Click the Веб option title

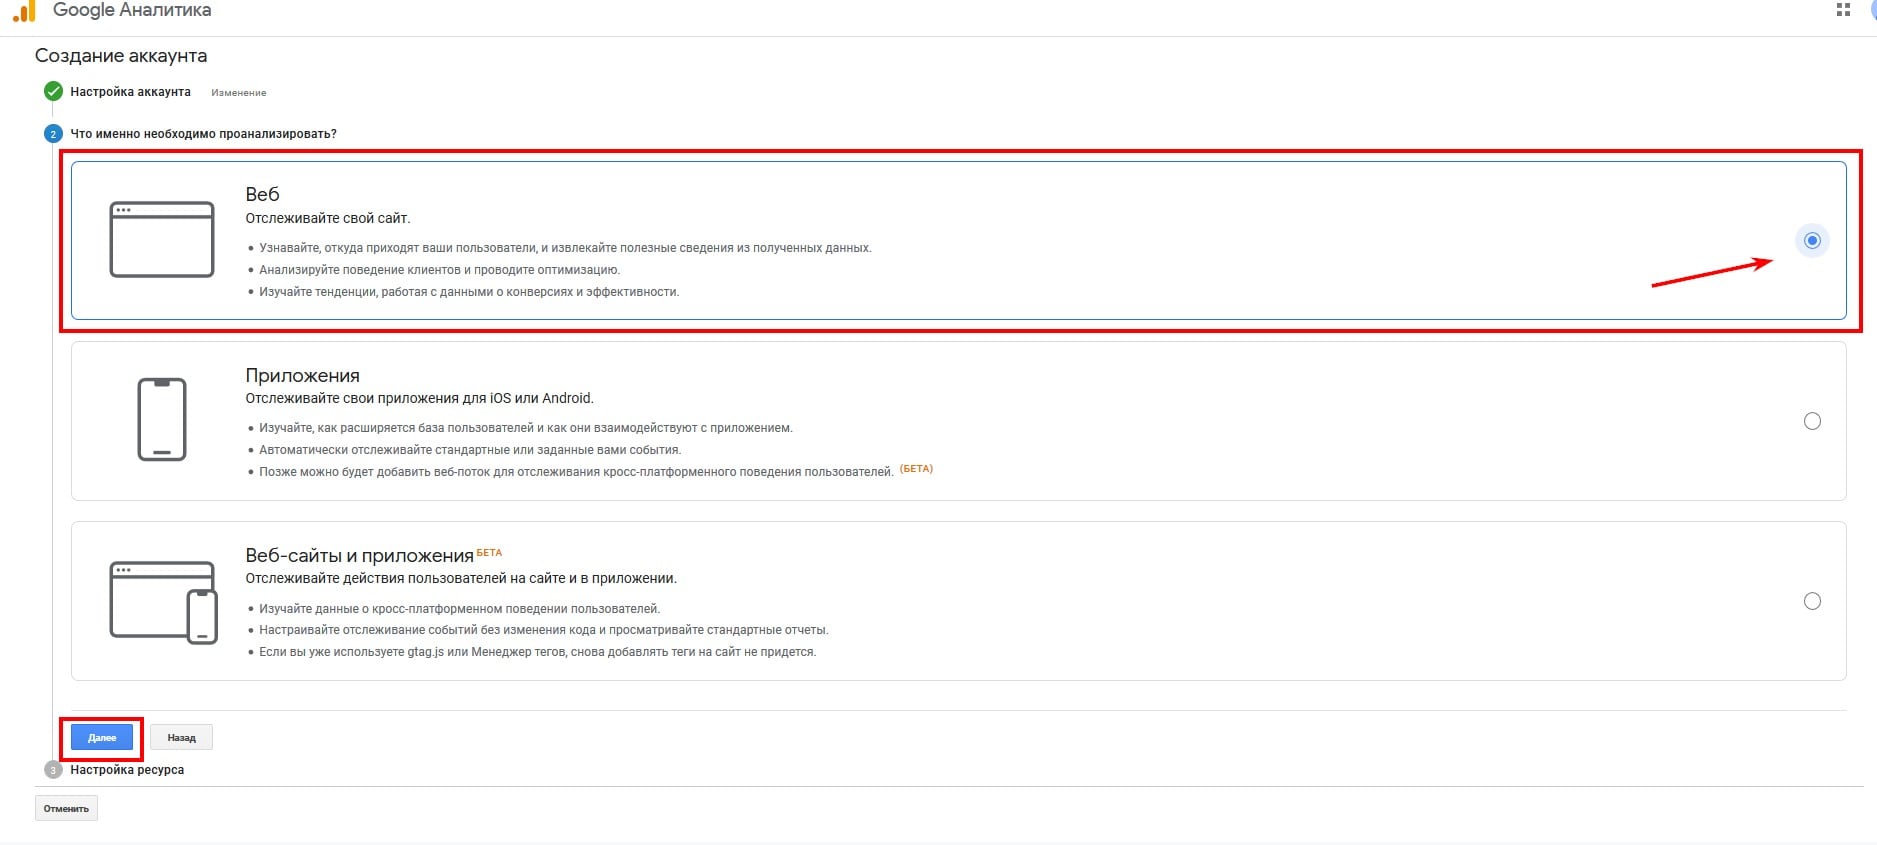(262, 194)
